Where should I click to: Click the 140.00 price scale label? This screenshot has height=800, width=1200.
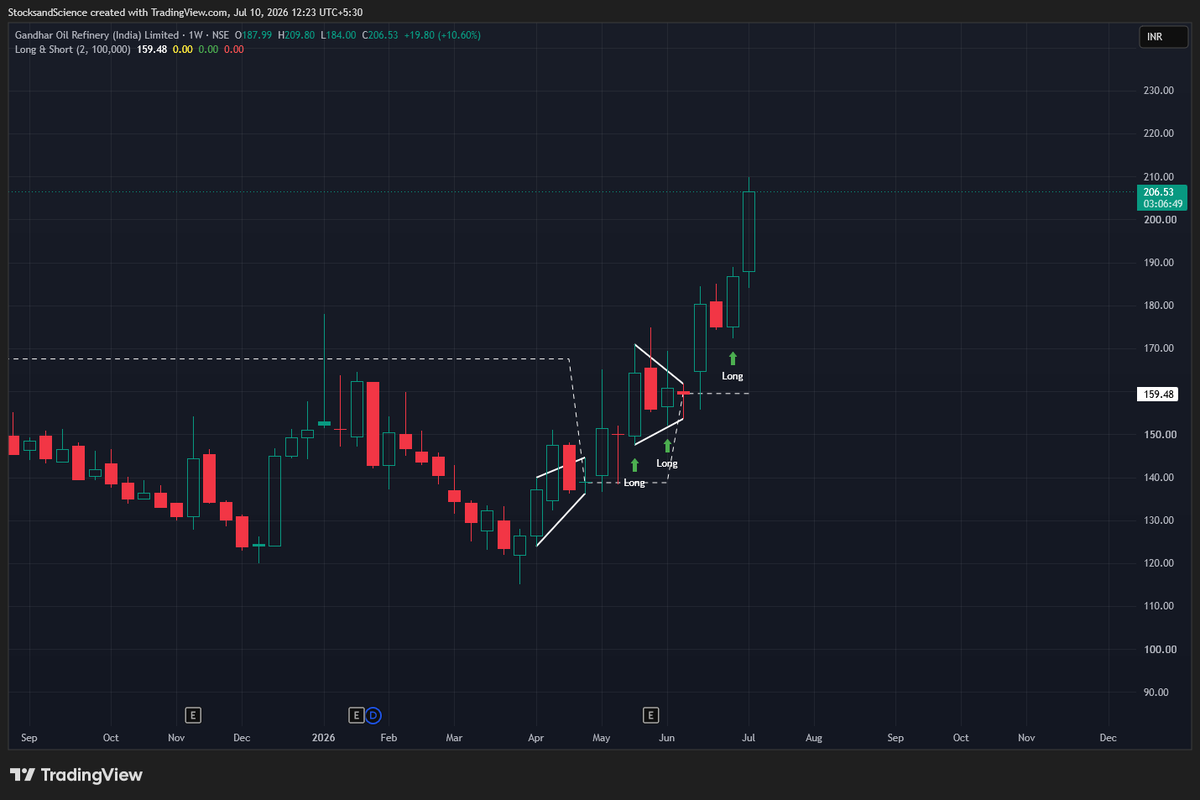[x=1158, y=478]
